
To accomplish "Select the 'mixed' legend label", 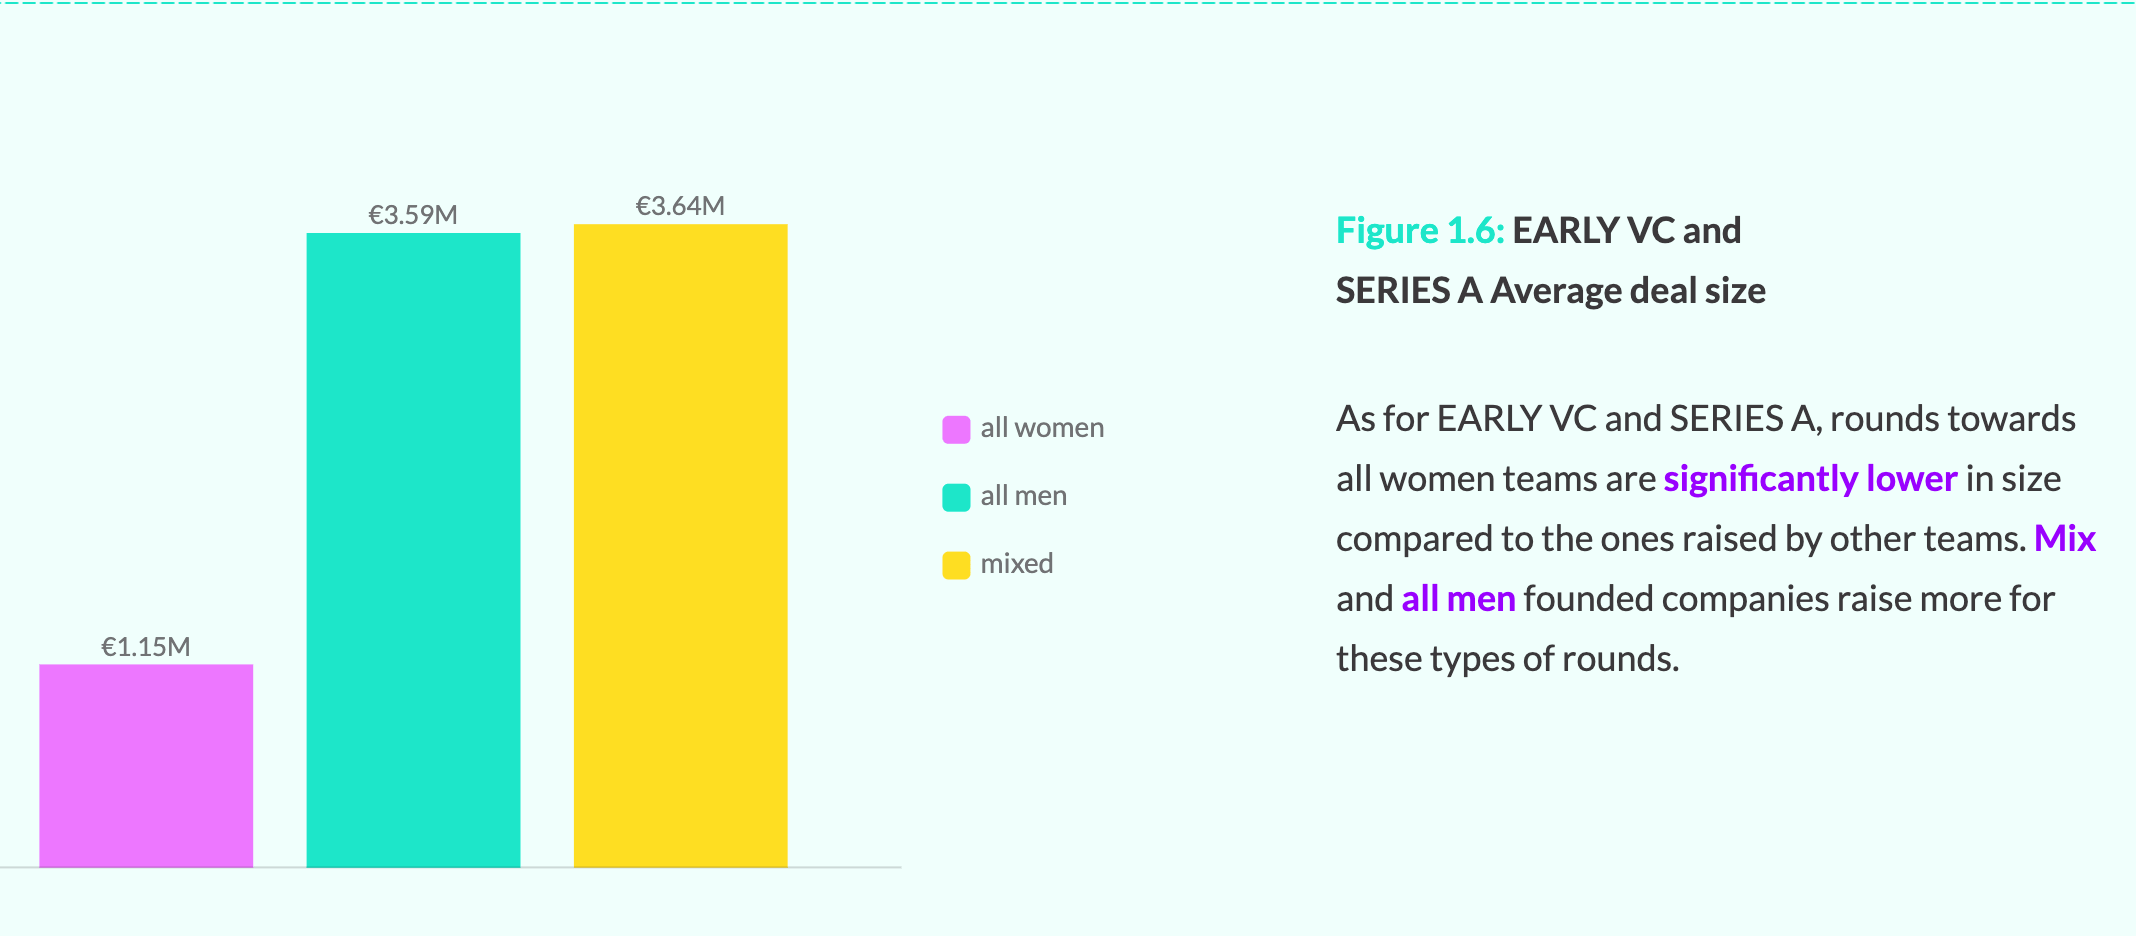I will pos(1016,564).
